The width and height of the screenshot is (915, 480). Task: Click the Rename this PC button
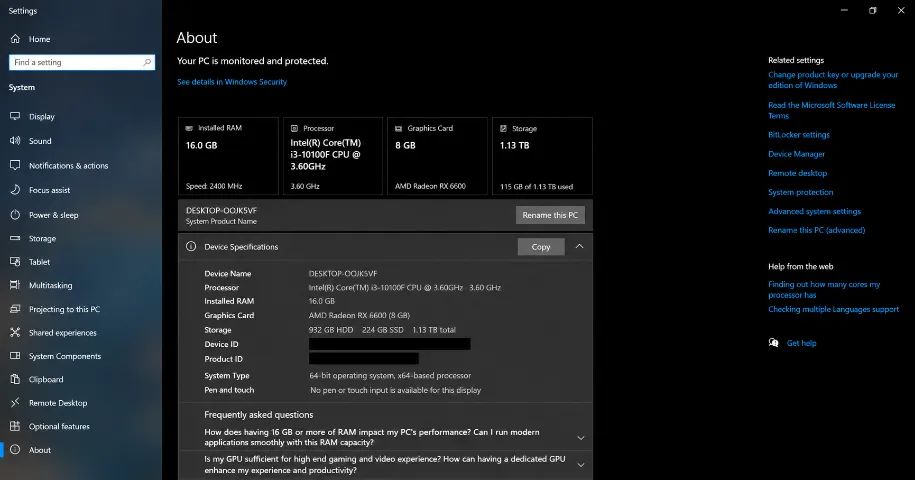point(550,215)
